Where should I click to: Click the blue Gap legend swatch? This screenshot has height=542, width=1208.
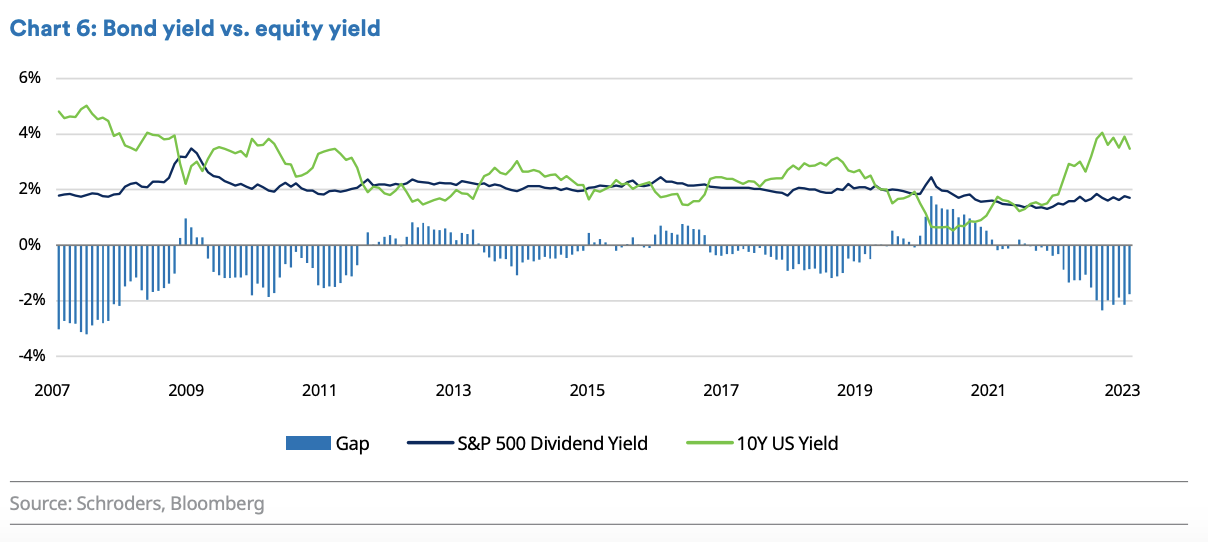pos(307,443)
